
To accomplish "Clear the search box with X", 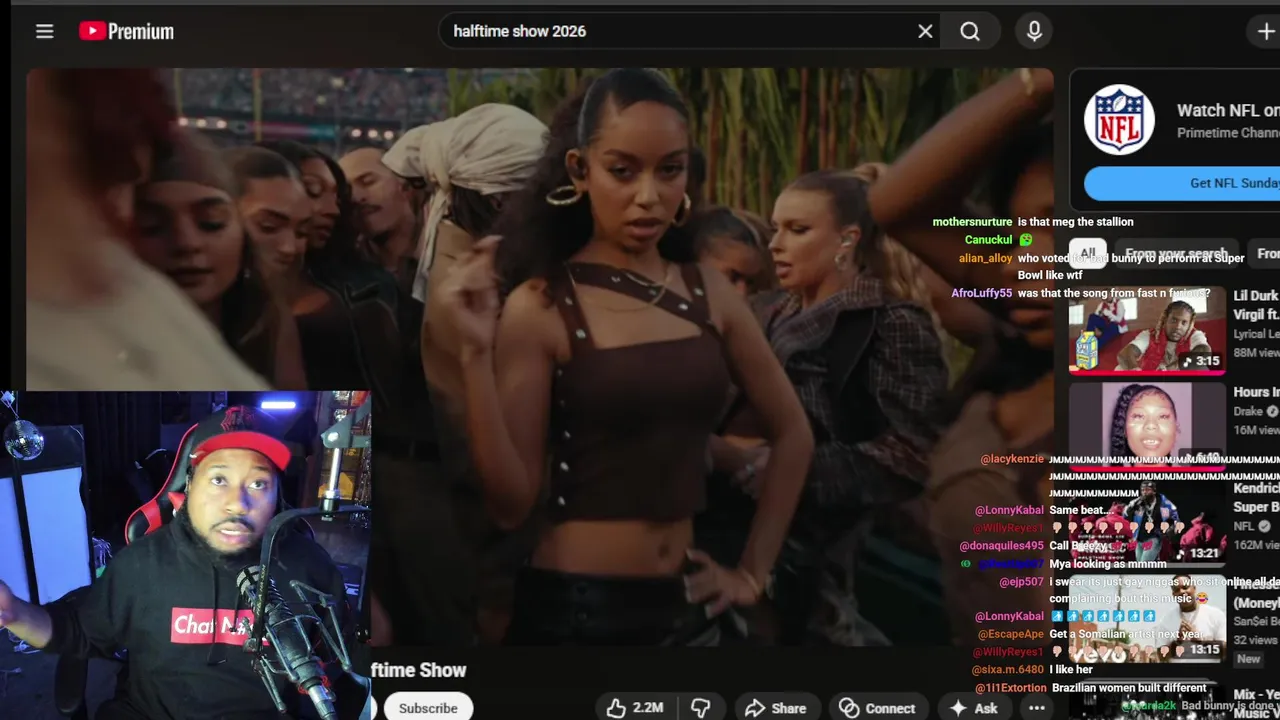I will click(x=925, y=31).
